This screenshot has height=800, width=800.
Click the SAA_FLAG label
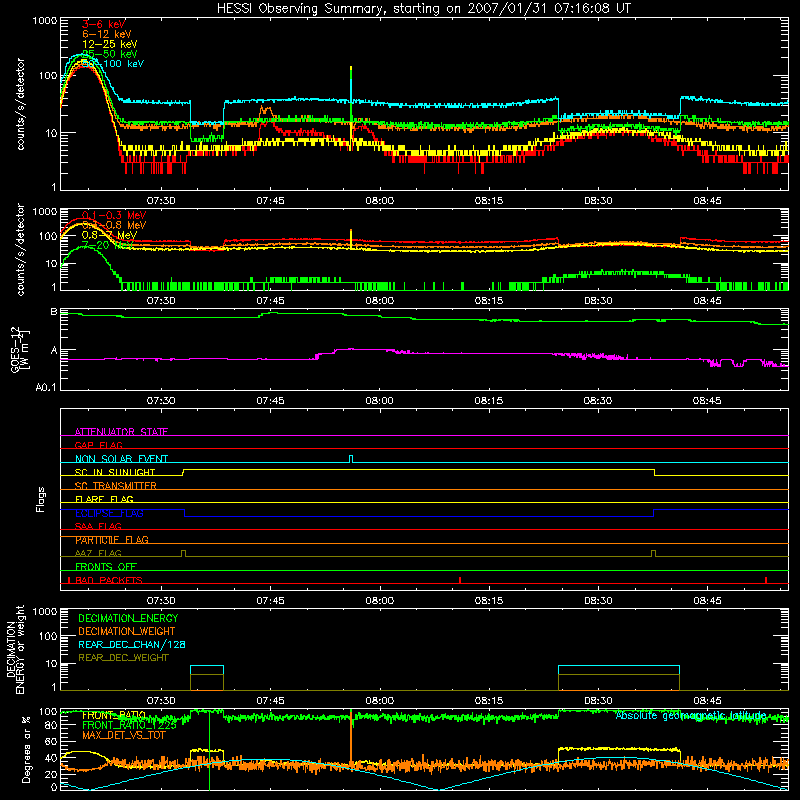98,526
